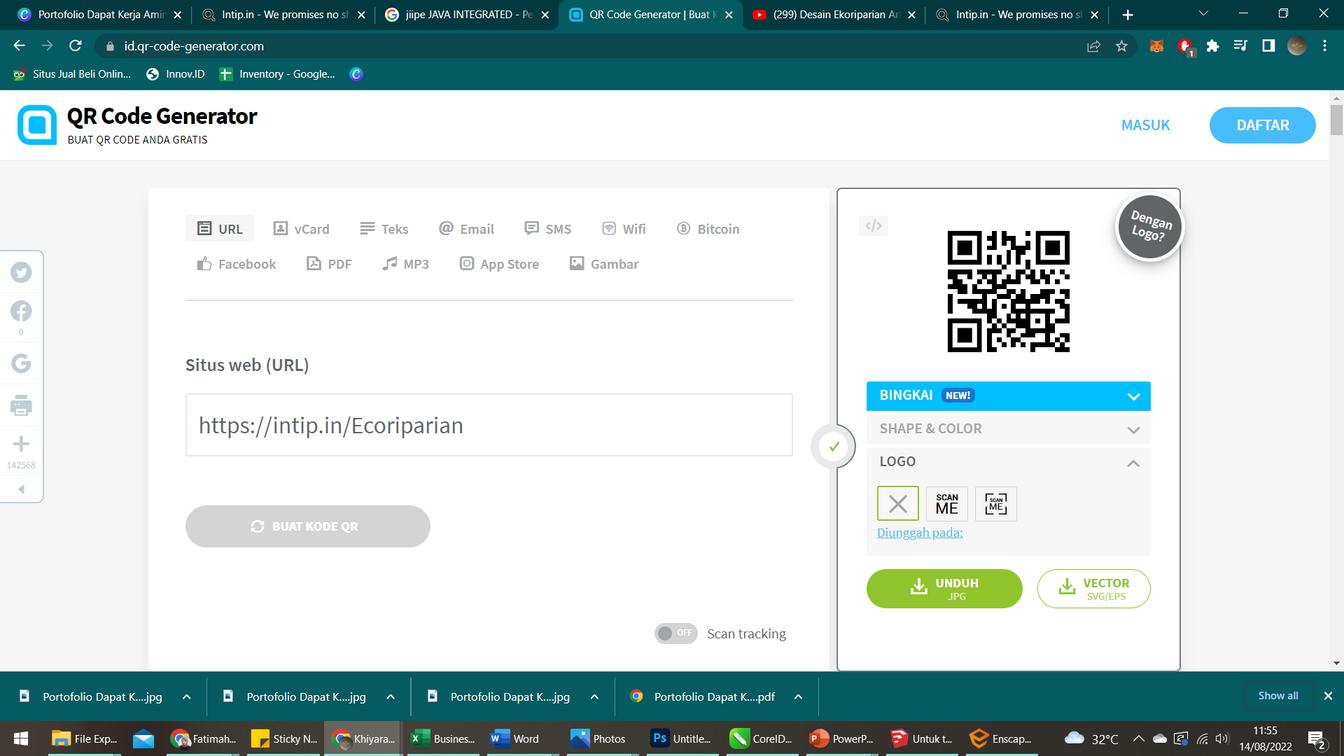
Task: Share via the Google sidebar icon
Action: [x=21, y=364]
